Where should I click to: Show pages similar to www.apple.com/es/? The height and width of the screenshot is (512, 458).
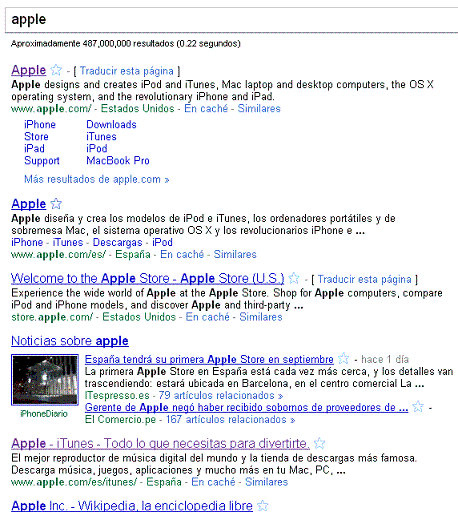[235, 254]
